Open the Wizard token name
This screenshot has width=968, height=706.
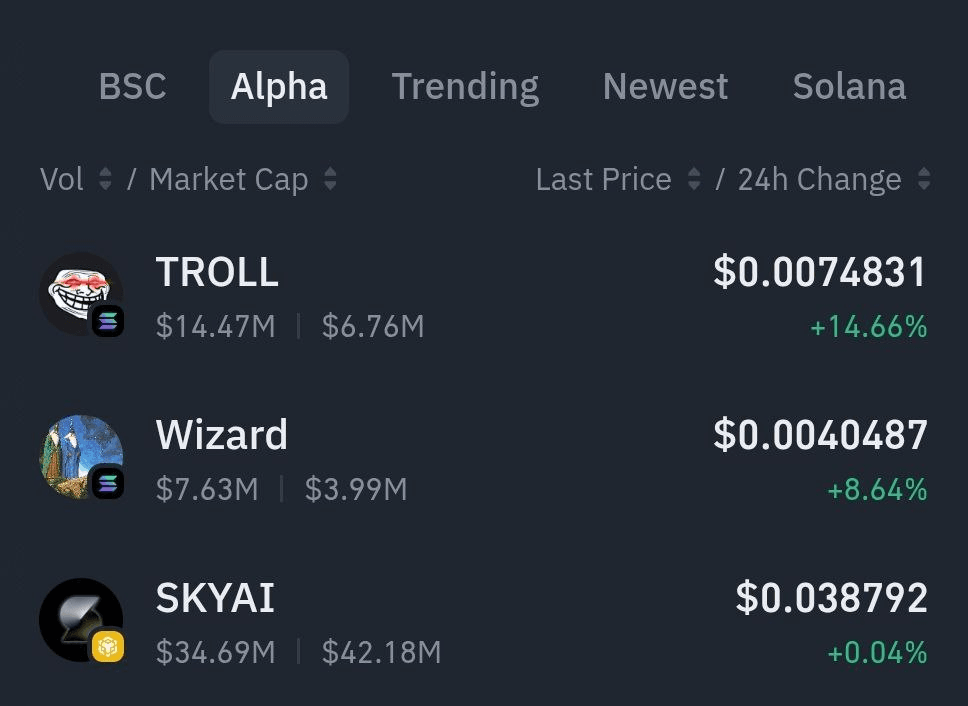[x=222, y=435]
